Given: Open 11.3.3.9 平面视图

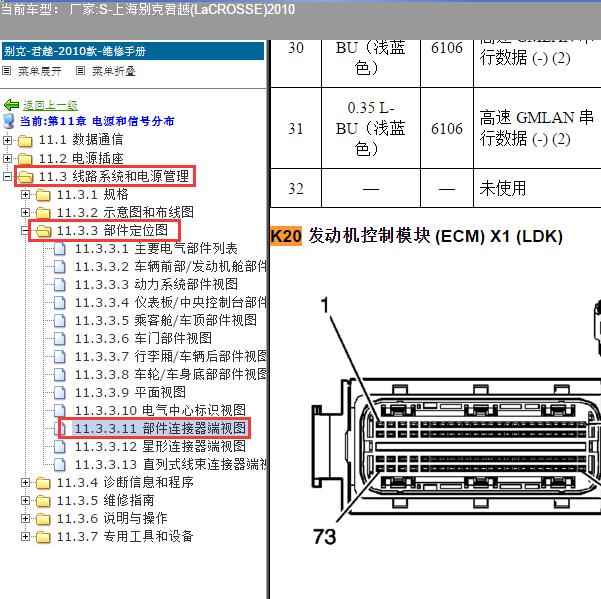Looking at the screenshot, I should [x=130, y=392].
